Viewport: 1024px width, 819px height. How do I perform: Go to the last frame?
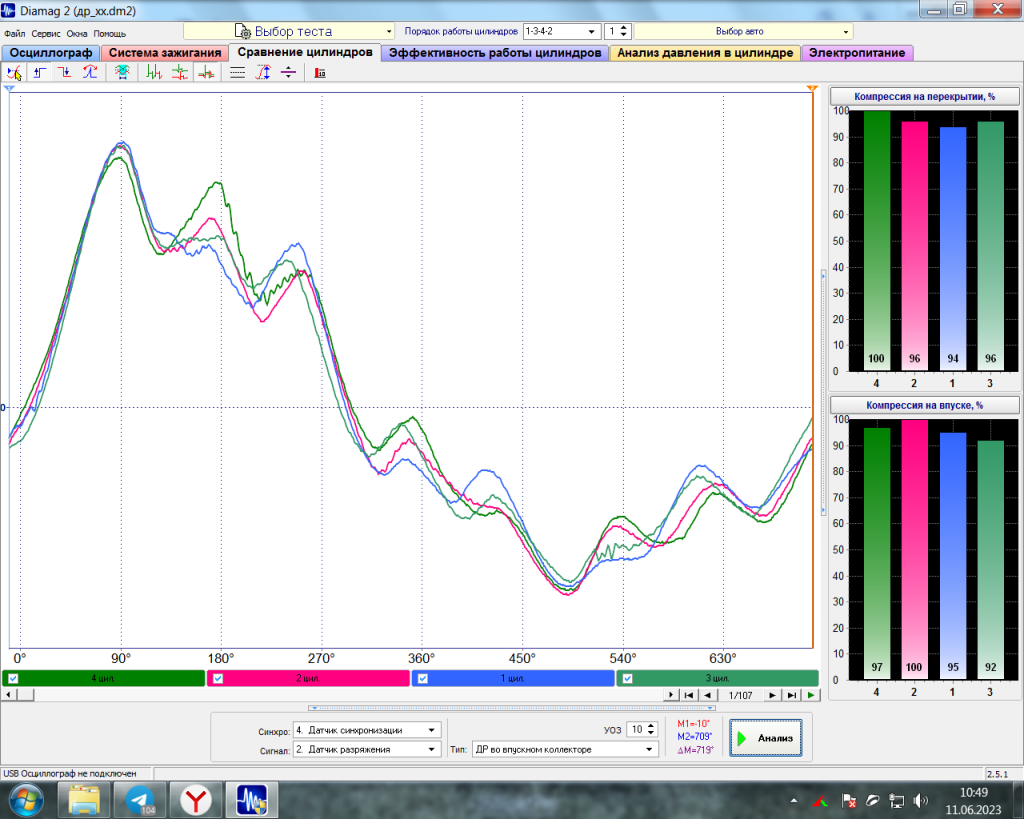[x=792, y=695]
